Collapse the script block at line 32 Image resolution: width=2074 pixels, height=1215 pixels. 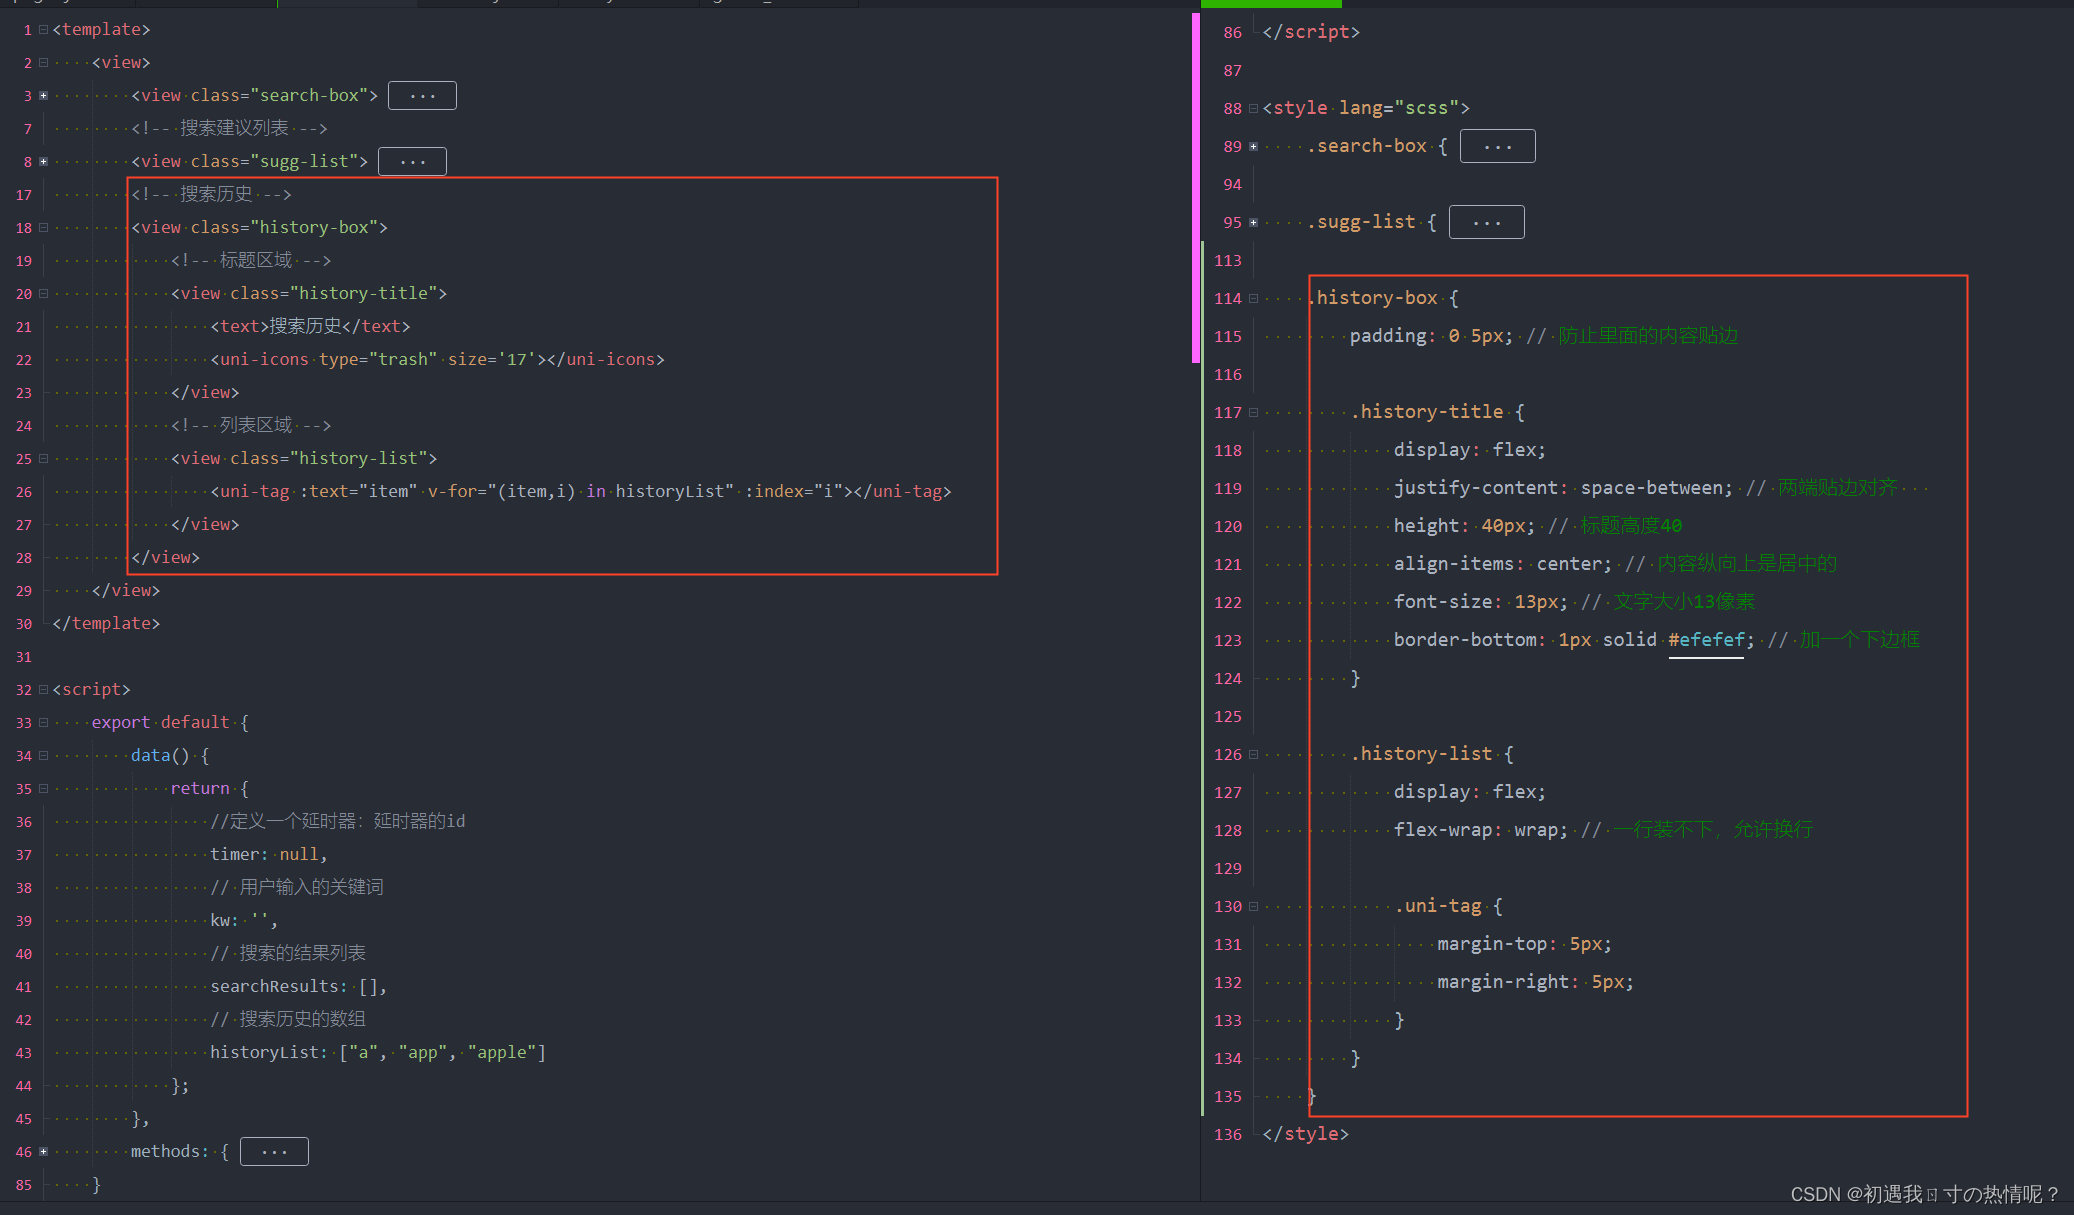click(43, 690)
